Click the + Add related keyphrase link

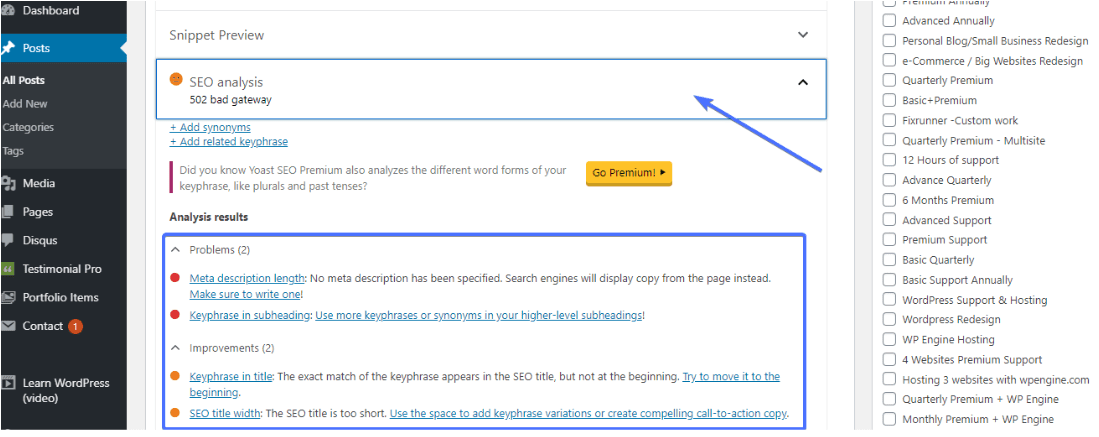click(x=228, y=142)
